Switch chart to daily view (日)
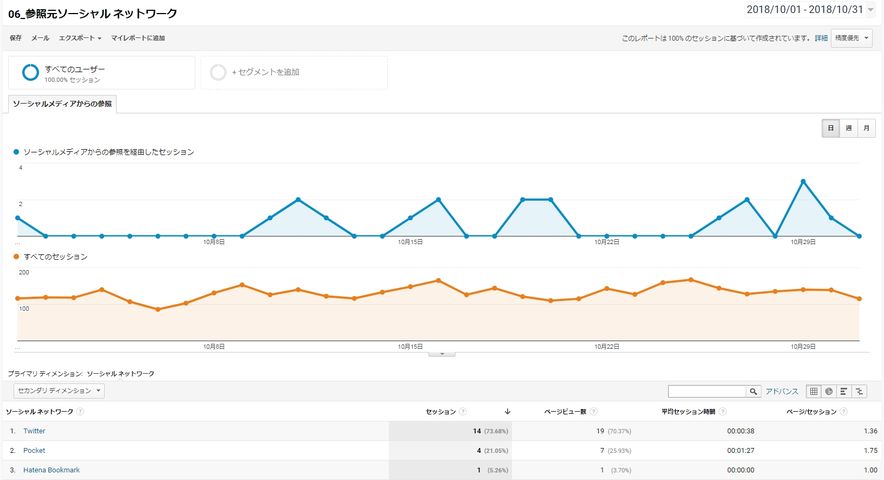The width and height of the screenshot is (884, 480). (x=830, y=128)
